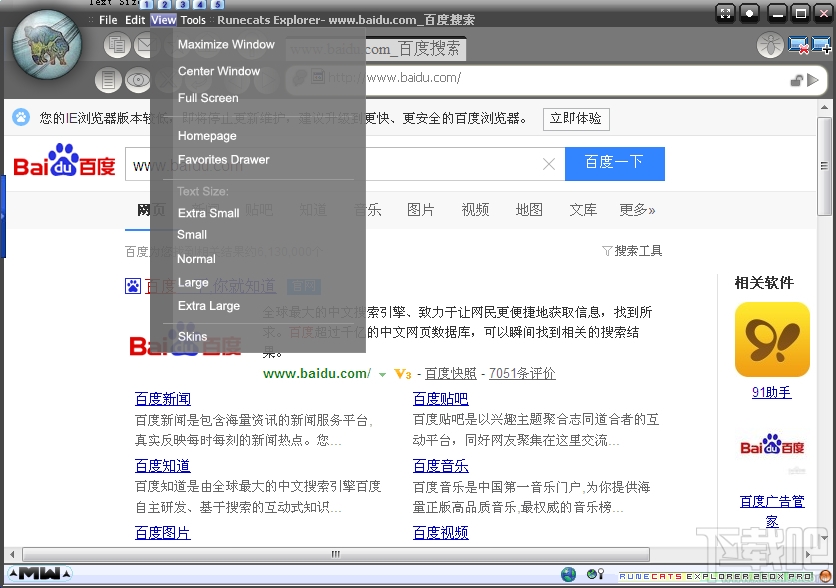Set text size to Extra Large

(x=208, y=306)
